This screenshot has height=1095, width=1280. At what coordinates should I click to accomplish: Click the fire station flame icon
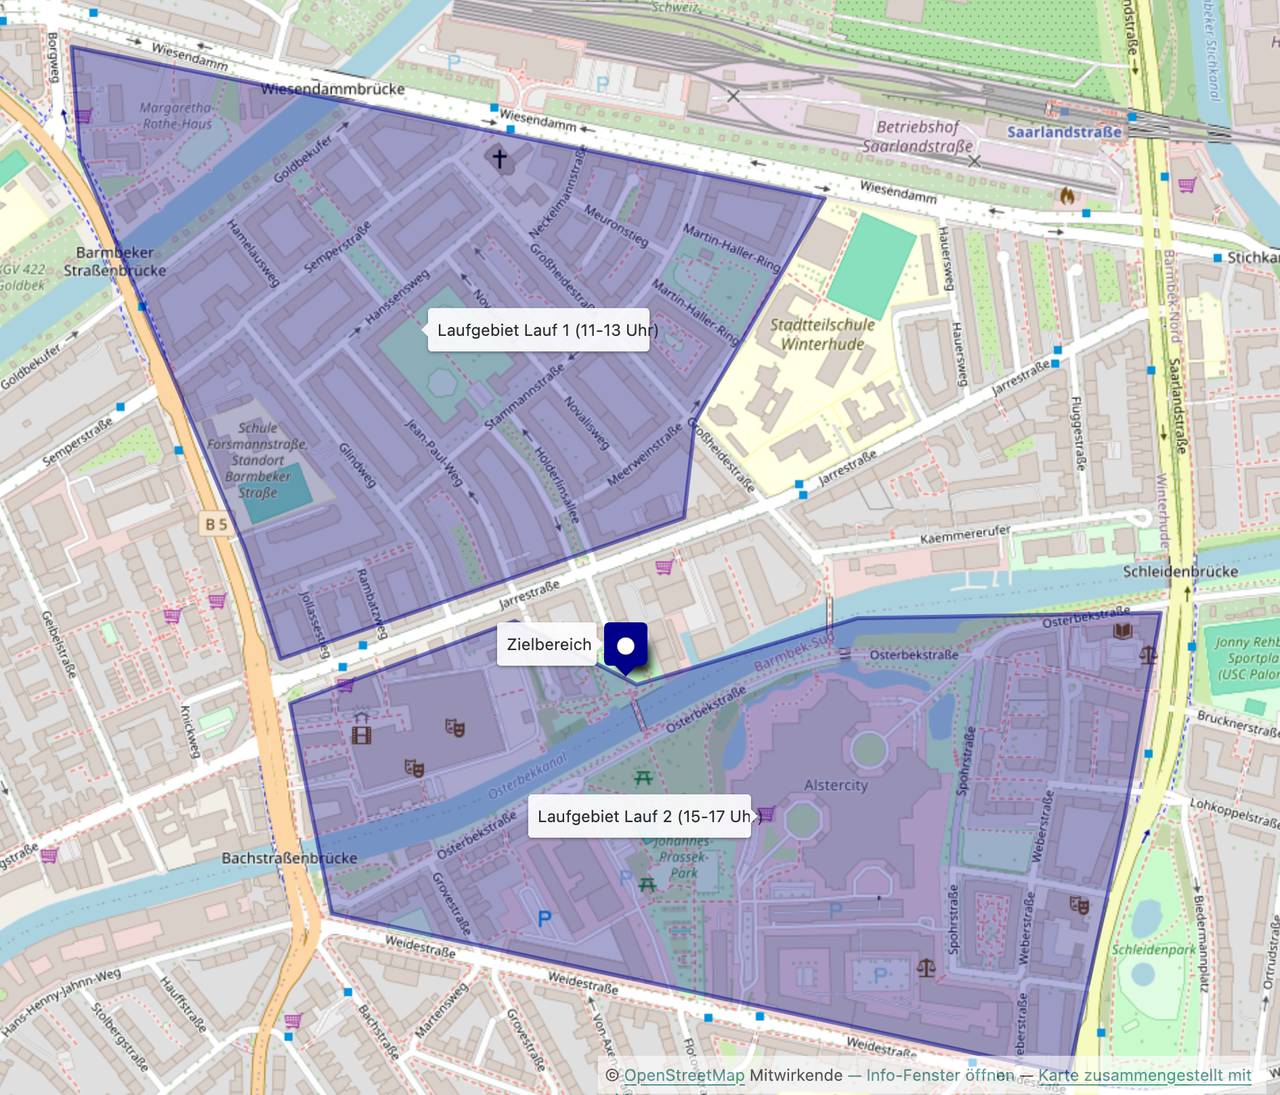coord(1067,196)
